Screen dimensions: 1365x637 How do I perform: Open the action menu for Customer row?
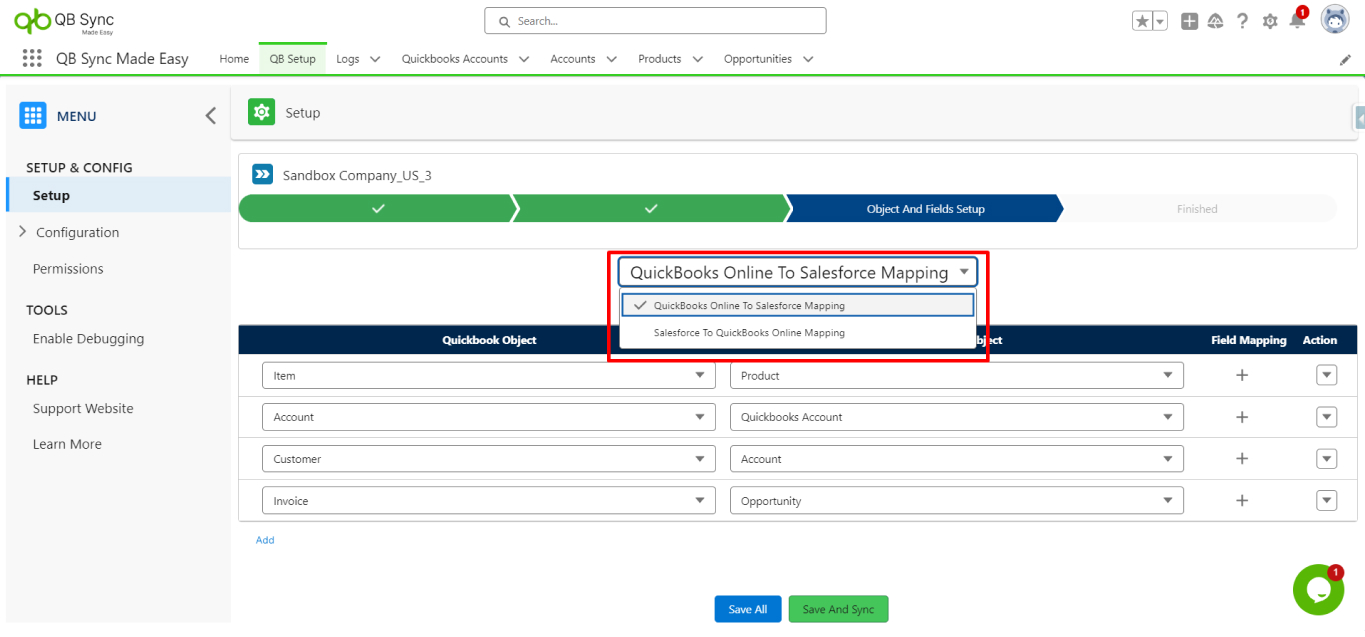point(1327,459)
